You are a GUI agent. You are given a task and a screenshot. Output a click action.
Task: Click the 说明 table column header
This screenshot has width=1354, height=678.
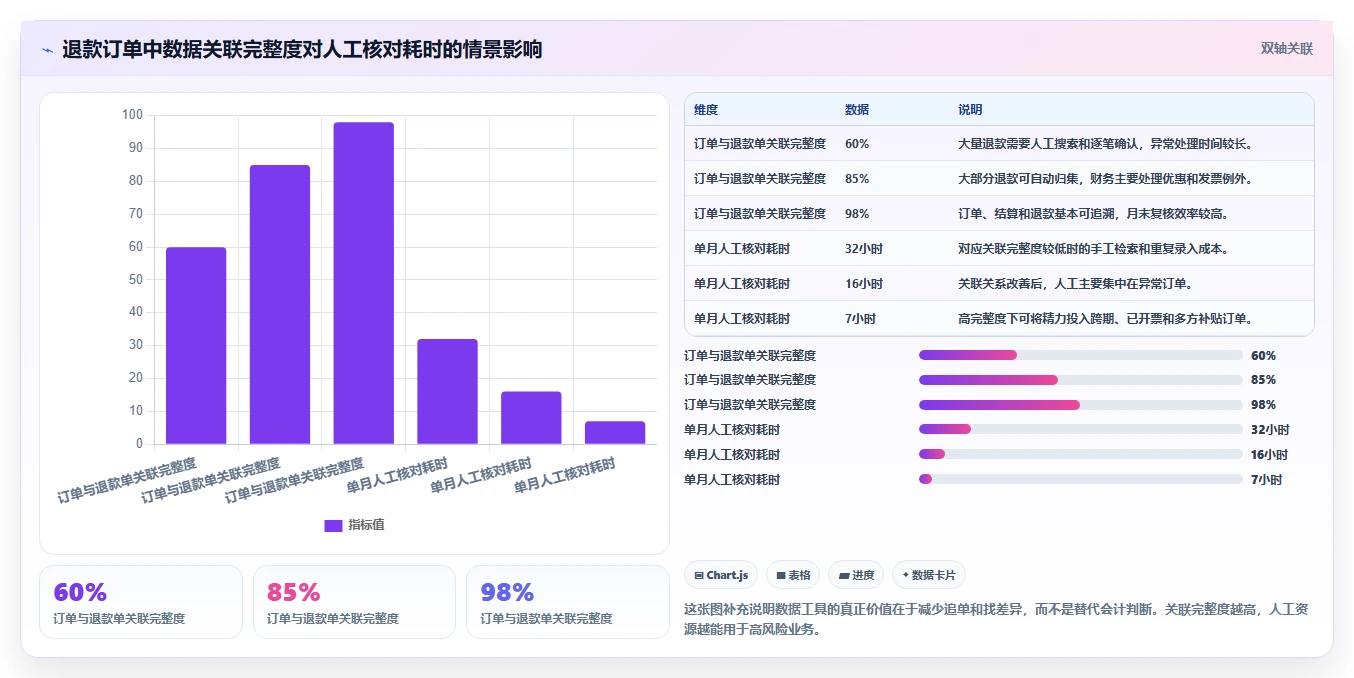[970, 110]
